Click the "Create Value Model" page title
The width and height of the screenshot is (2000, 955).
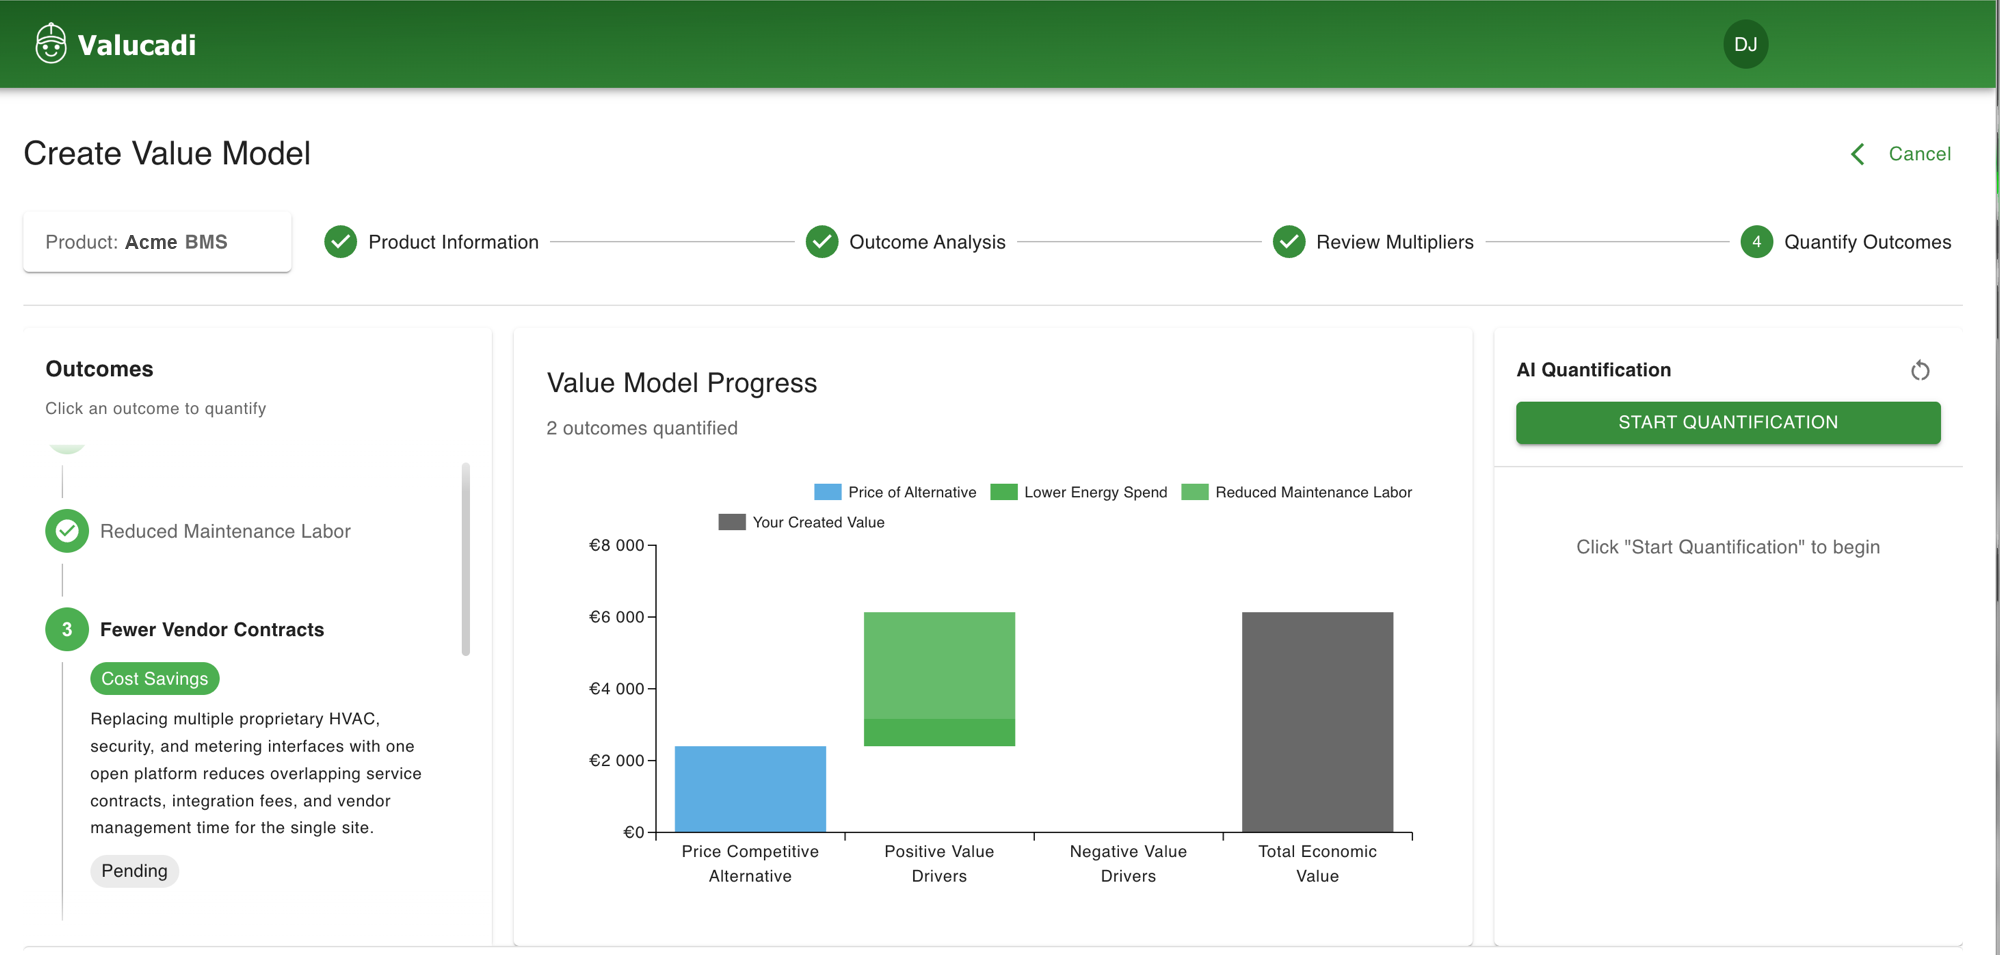pyautogui.click(x=167, y=154)
